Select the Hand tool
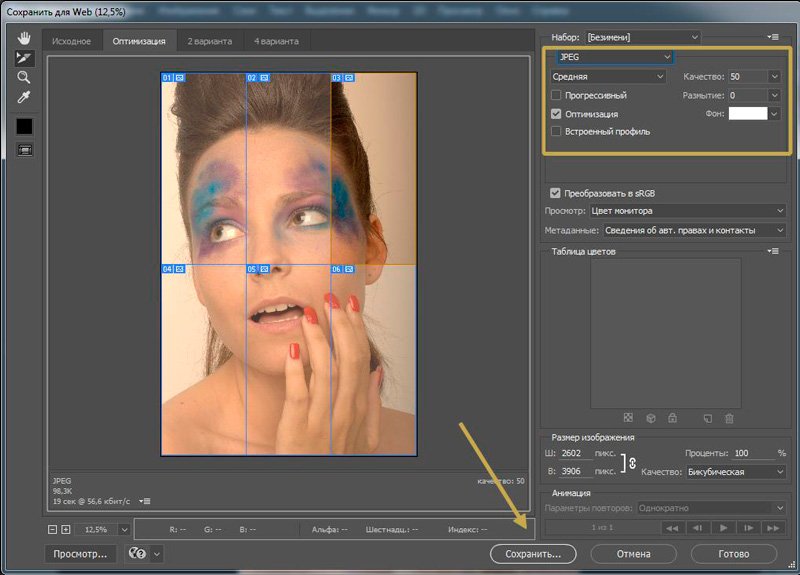 24,38
